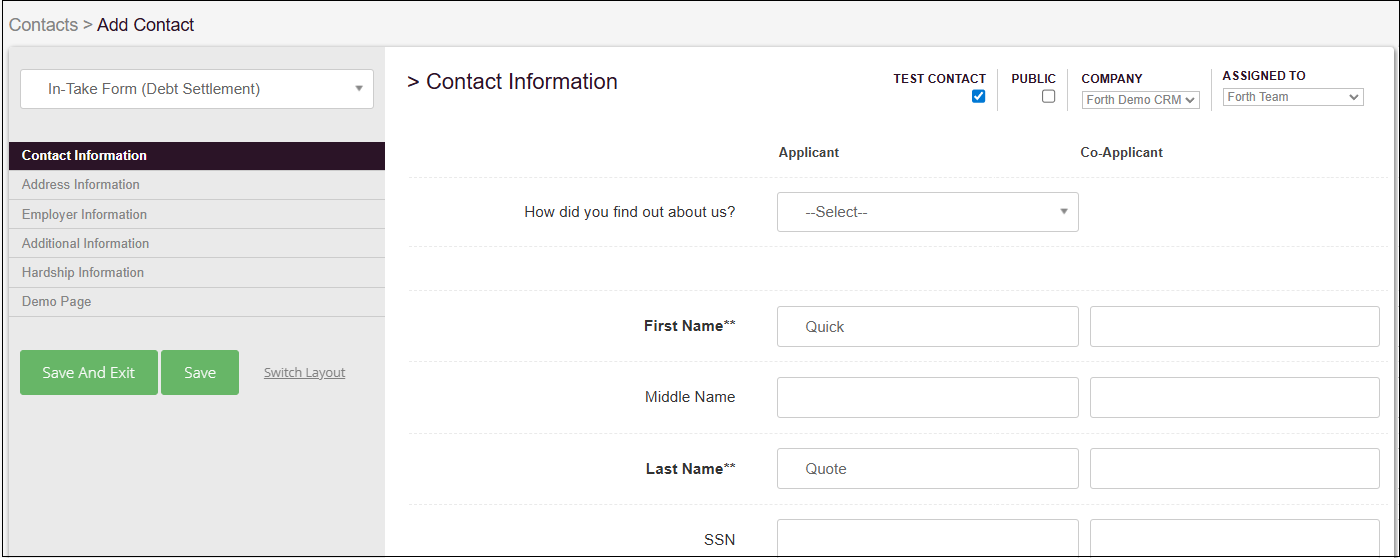
Task: Enable the Public checkbox
Action: tap(1048, 97)
